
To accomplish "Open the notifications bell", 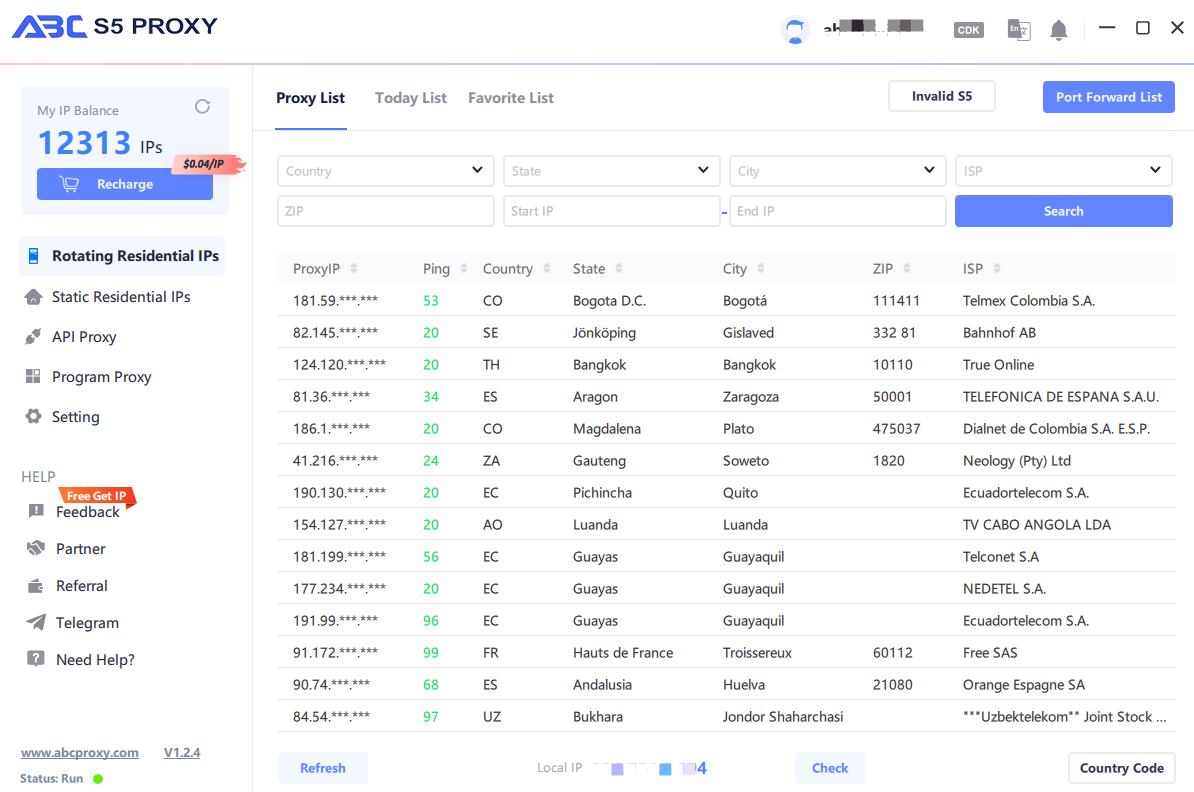I will pos(1059,30).
